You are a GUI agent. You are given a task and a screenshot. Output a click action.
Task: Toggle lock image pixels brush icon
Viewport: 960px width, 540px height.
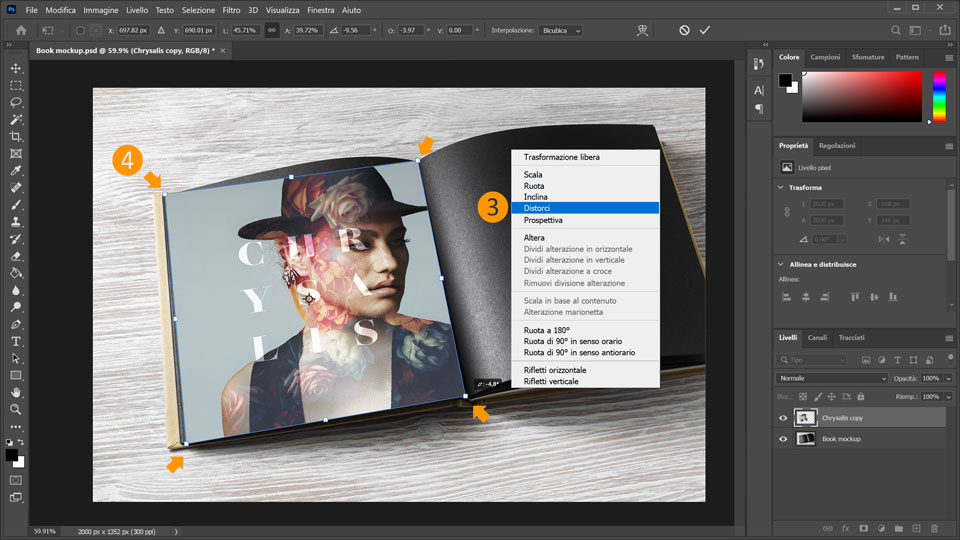click(x=817, y=397)
